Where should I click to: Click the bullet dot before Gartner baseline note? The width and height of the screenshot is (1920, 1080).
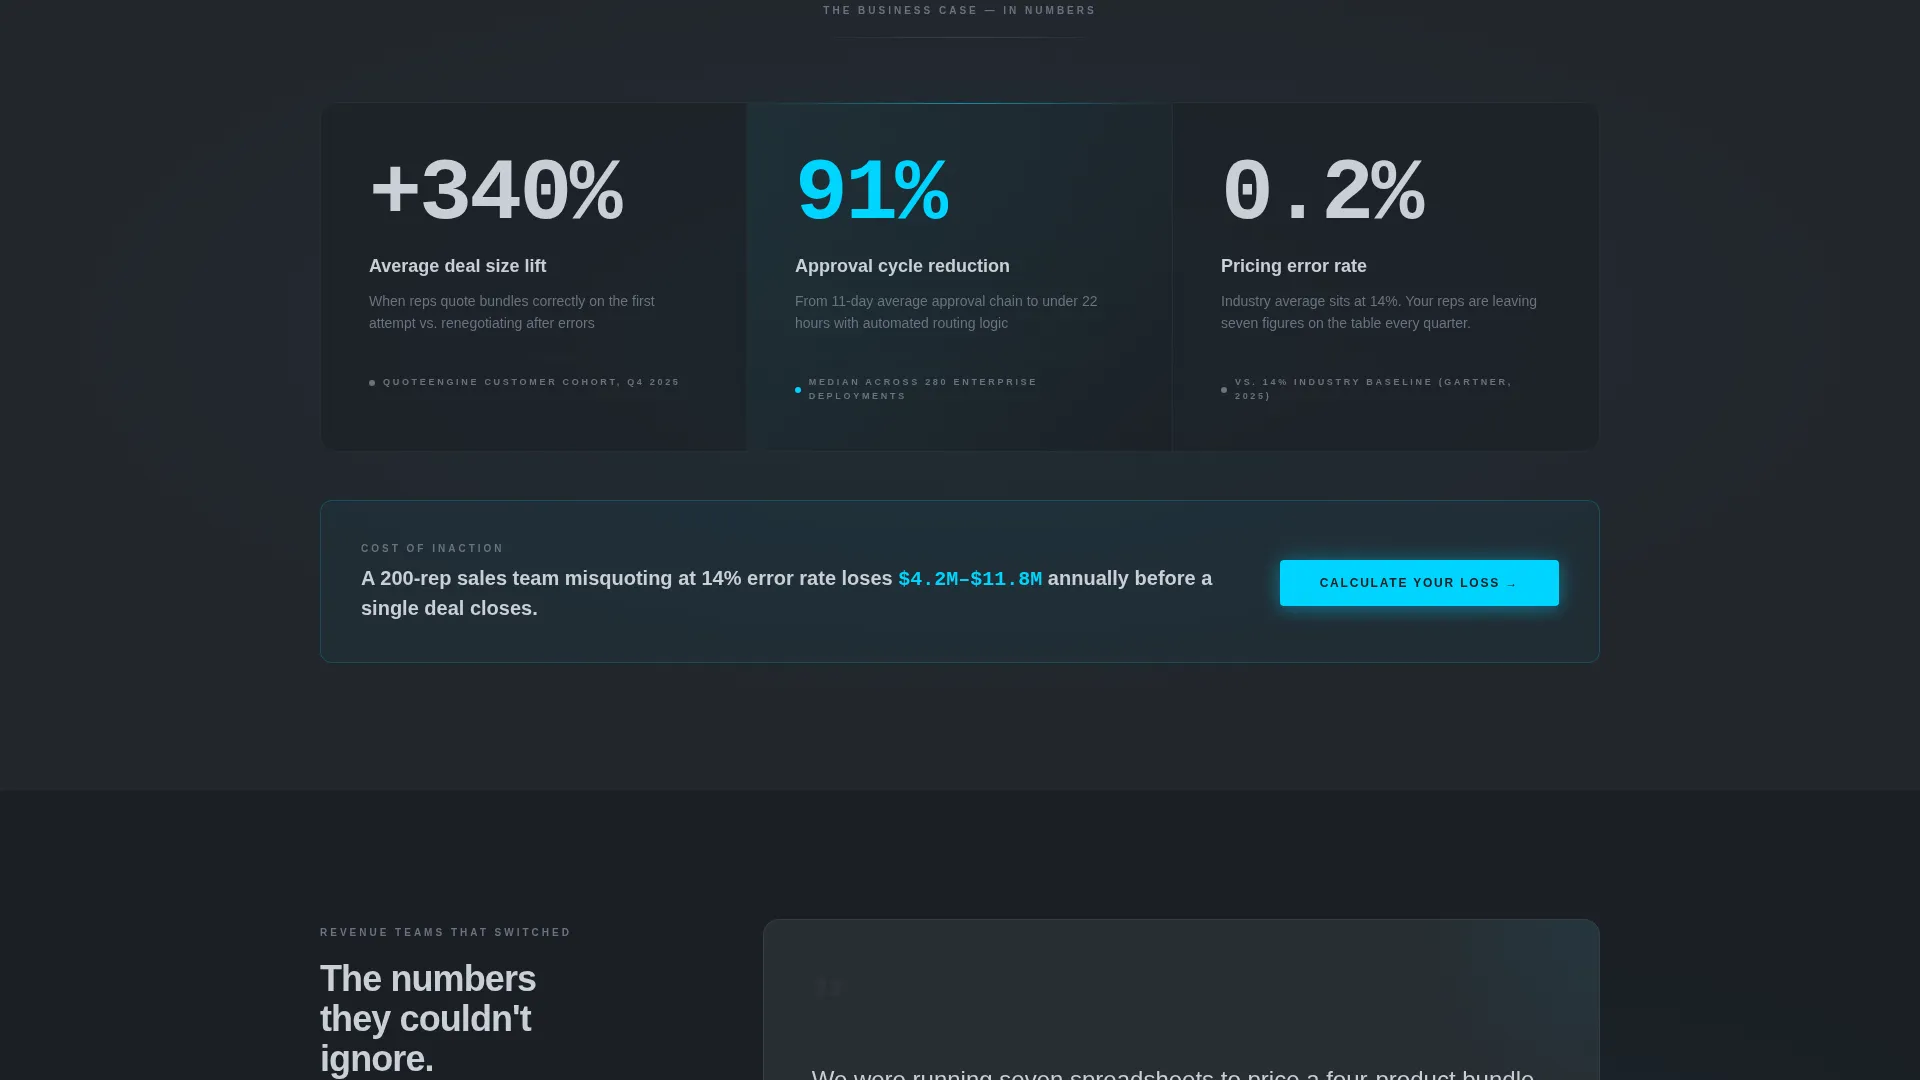click(1224, 390)
